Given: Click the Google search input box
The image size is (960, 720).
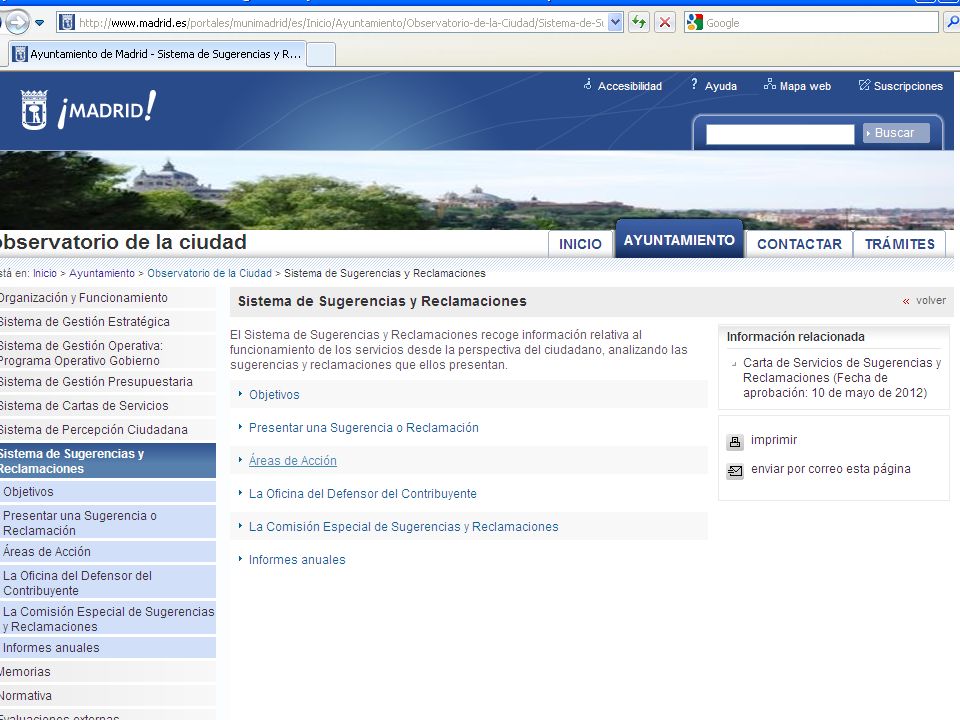Looking at the screenshot, I should [820, 23].
